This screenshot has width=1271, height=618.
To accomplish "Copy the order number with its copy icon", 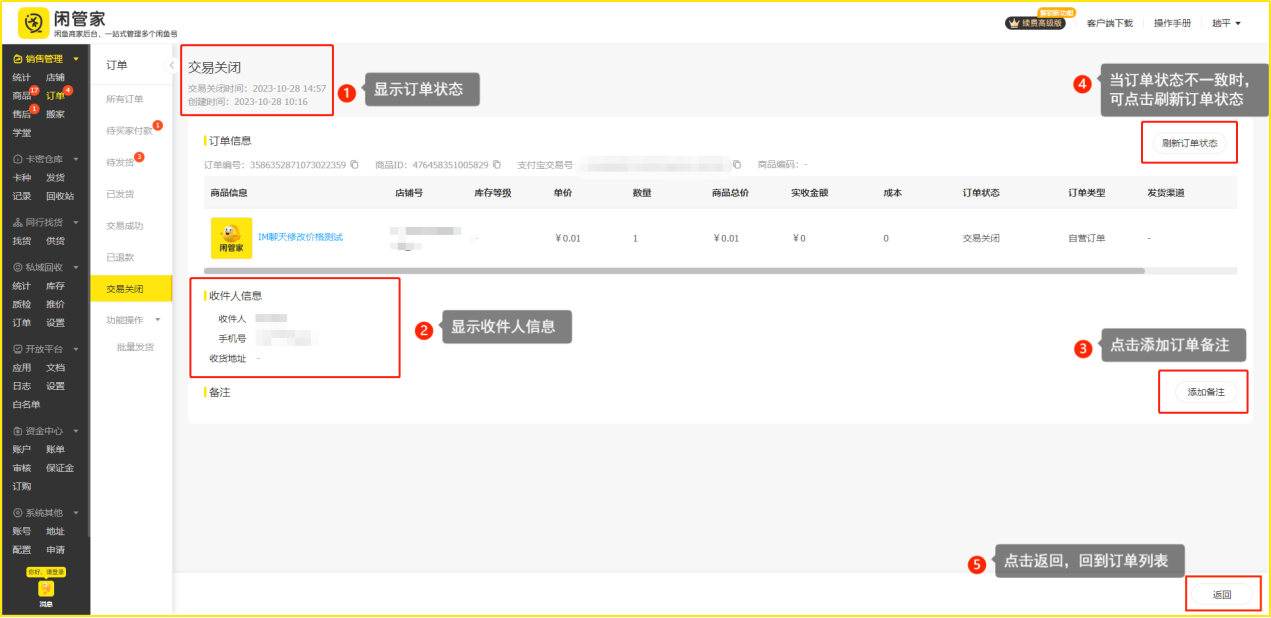I will point(354,164).
